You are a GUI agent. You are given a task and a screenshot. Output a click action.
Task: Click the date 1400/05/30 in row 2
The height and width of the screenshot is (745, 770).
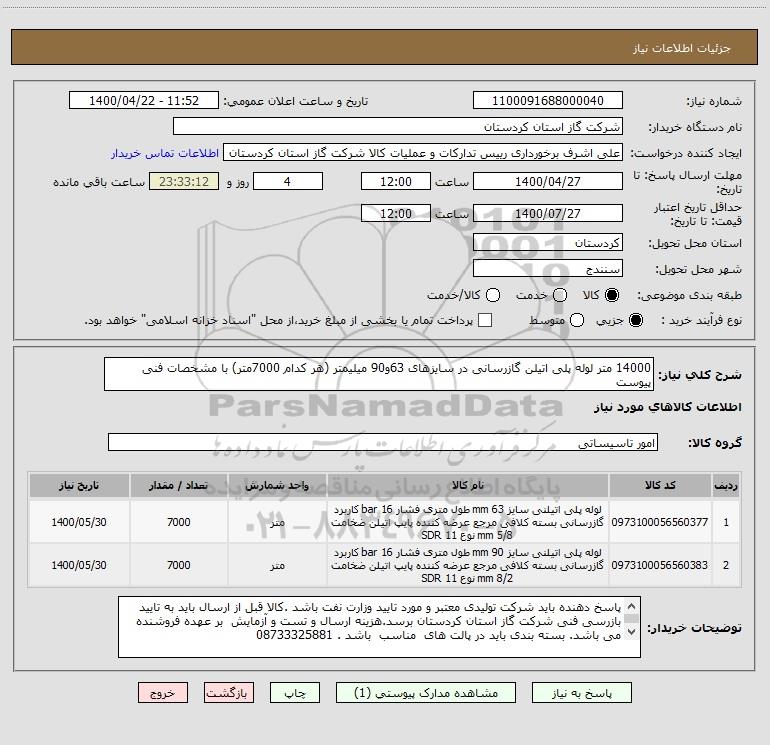point(79,565)
